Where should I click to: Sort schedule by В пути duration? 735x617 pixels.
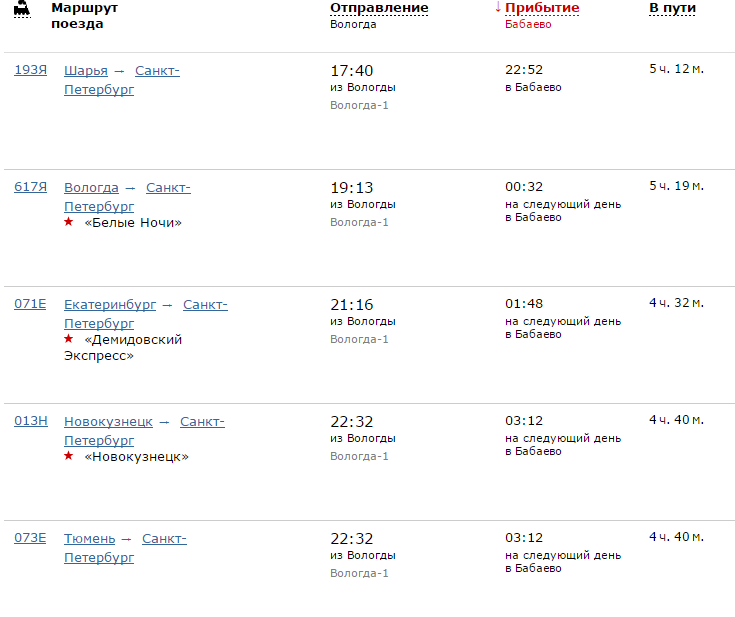click(672, 8)
